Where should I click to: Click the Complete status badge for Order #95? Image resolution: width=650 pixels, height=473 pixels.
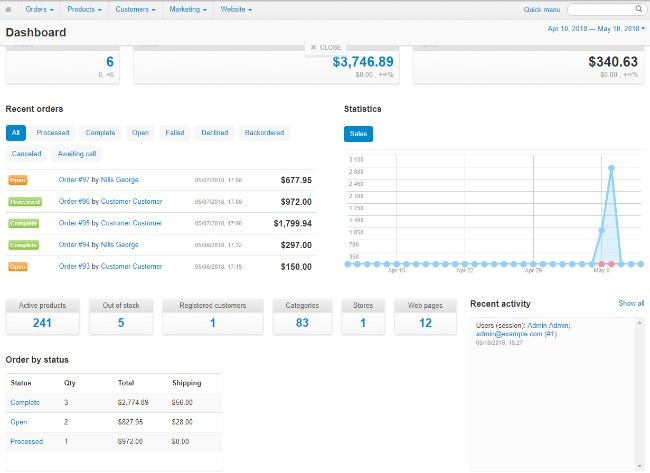(x=23, y=223)
